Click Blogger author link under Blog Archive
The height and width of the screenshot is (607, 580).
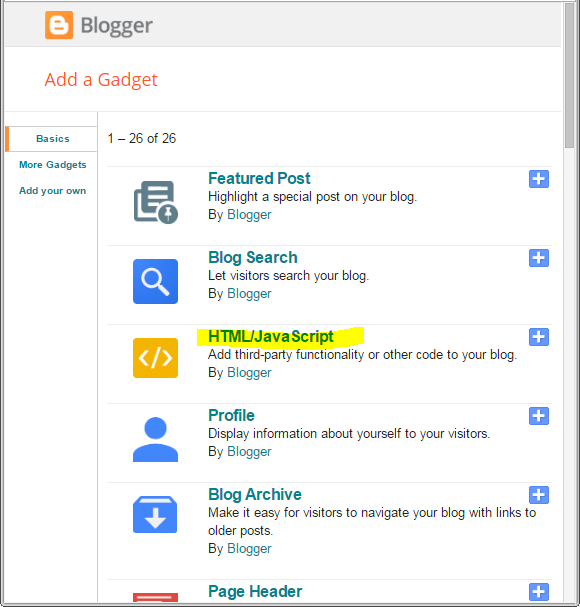[x=249, y=549]
